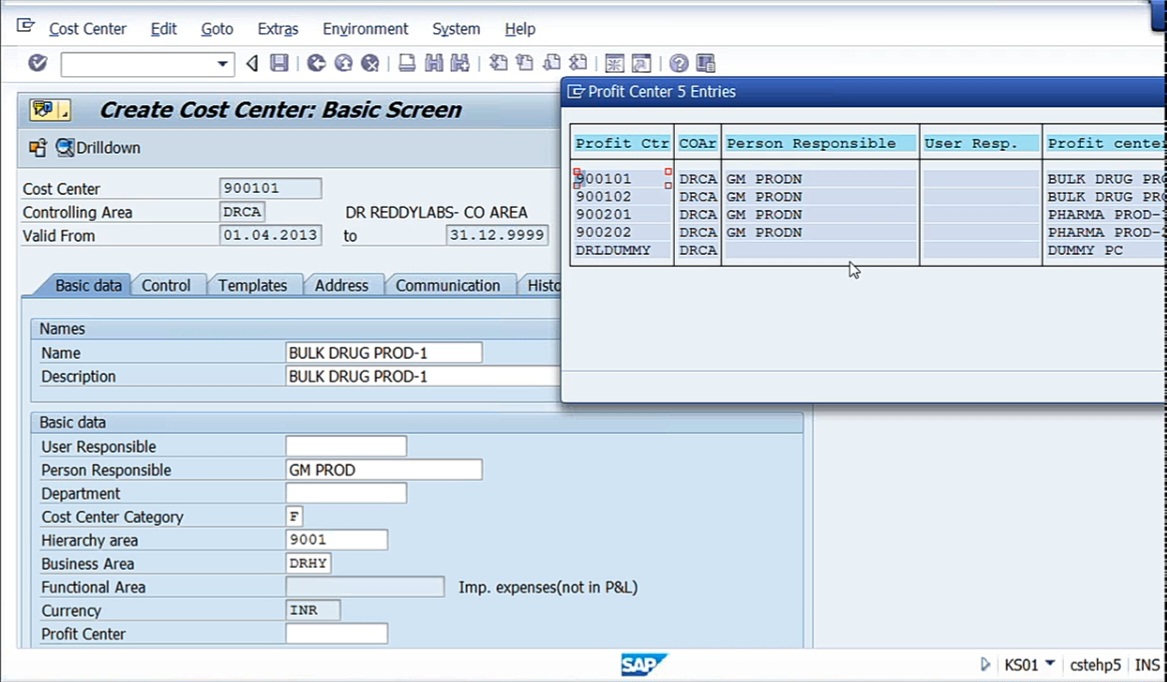Open the KS01 status bar dropdown
Image resolution: width=1167 pixels, height=682 pixels.
click(x=1050, y=663)
